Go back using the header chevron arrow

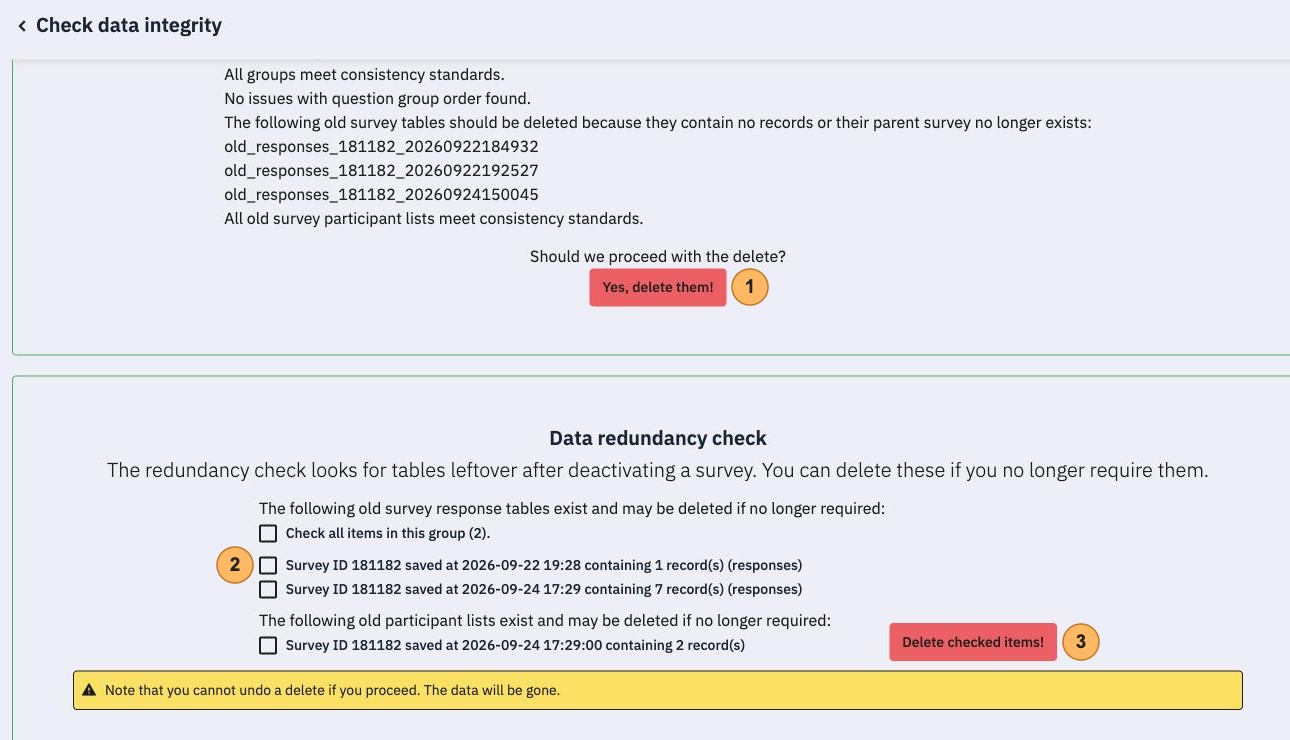point(22,26)
